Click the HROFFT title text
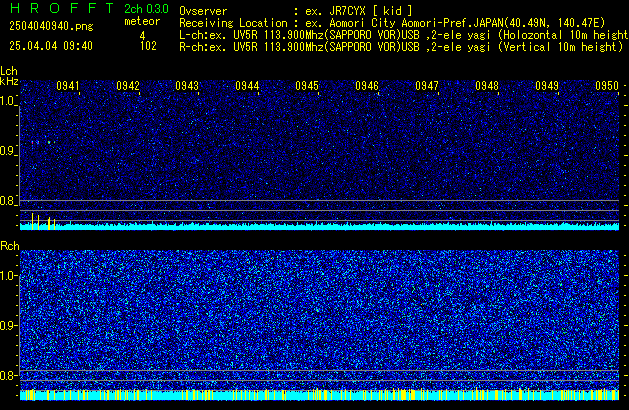The width and height of the screenshot is (629, 410). (x=61, y=8)
